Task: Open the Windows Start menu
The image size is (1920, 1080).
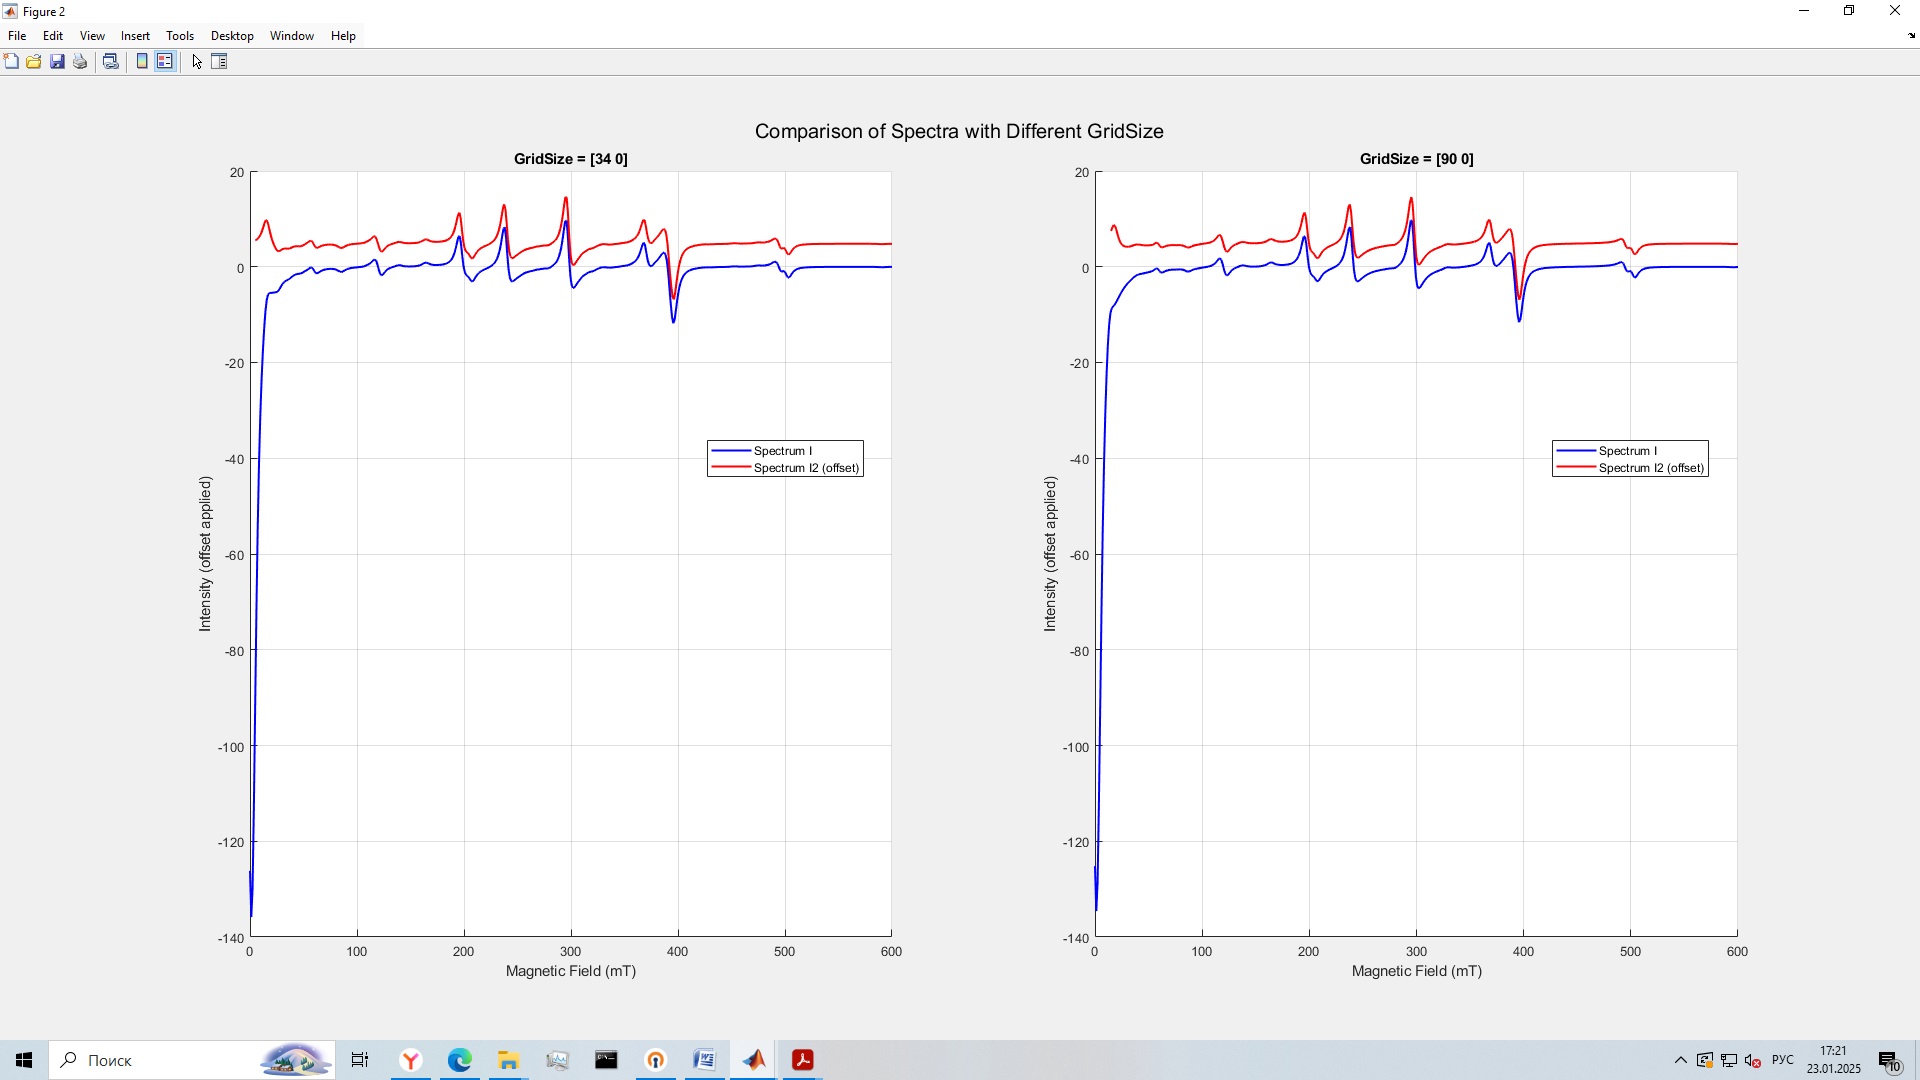Action: 24,1060
